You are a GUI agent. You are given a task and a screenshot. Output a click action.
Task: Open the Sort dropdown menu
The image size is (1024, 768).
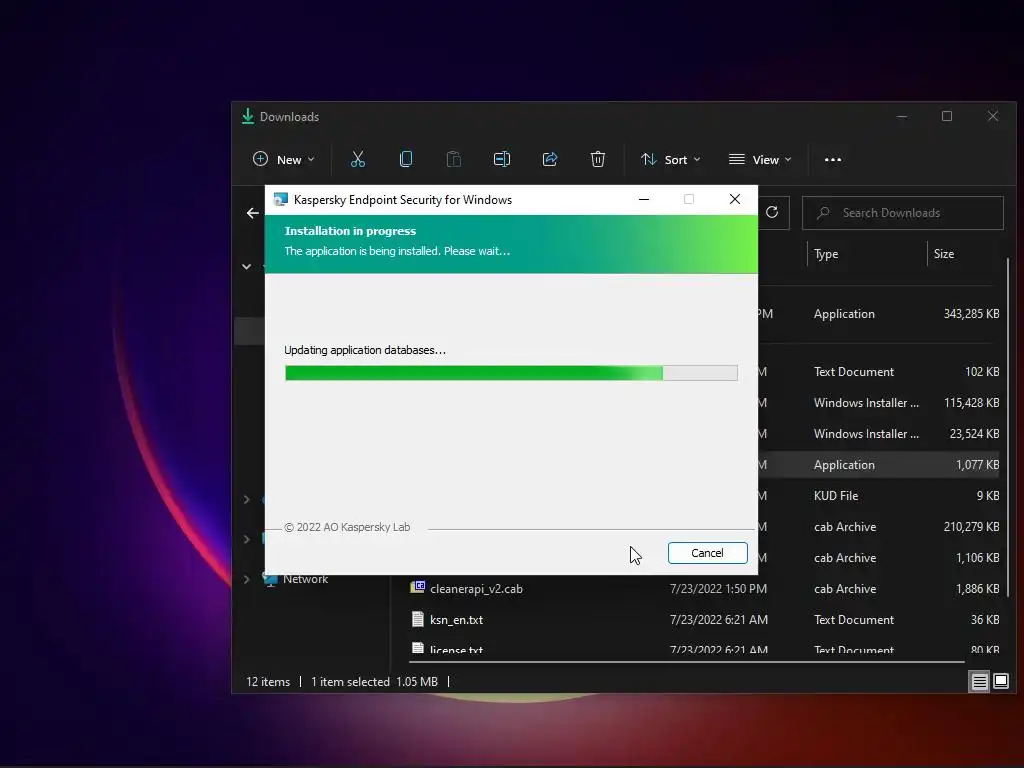[x=671, y=159]
